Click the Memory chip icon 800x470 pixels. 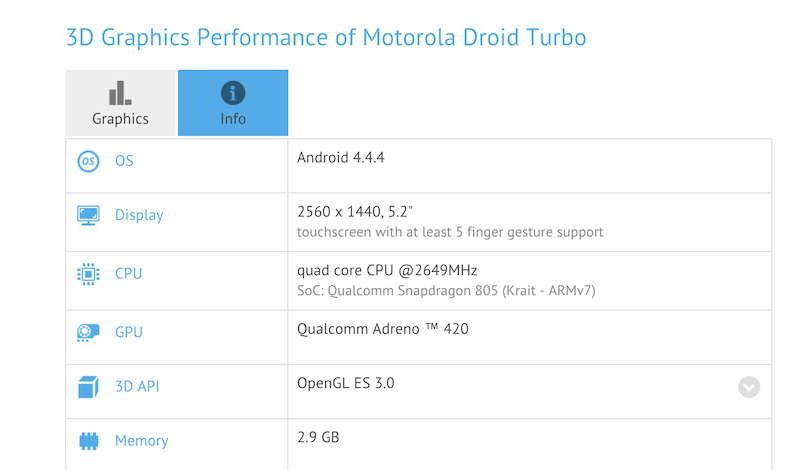point(88,440)
